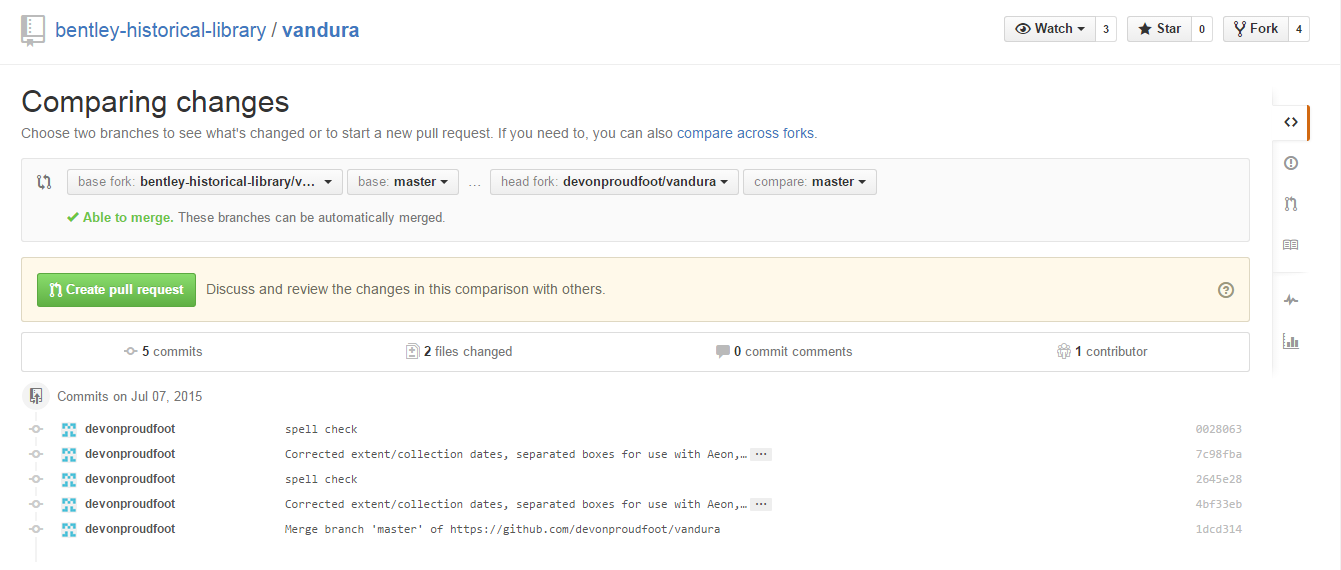
Task: Click devonproudfoot author on commit 1dcd314
Action: click(x=130, y=529)
